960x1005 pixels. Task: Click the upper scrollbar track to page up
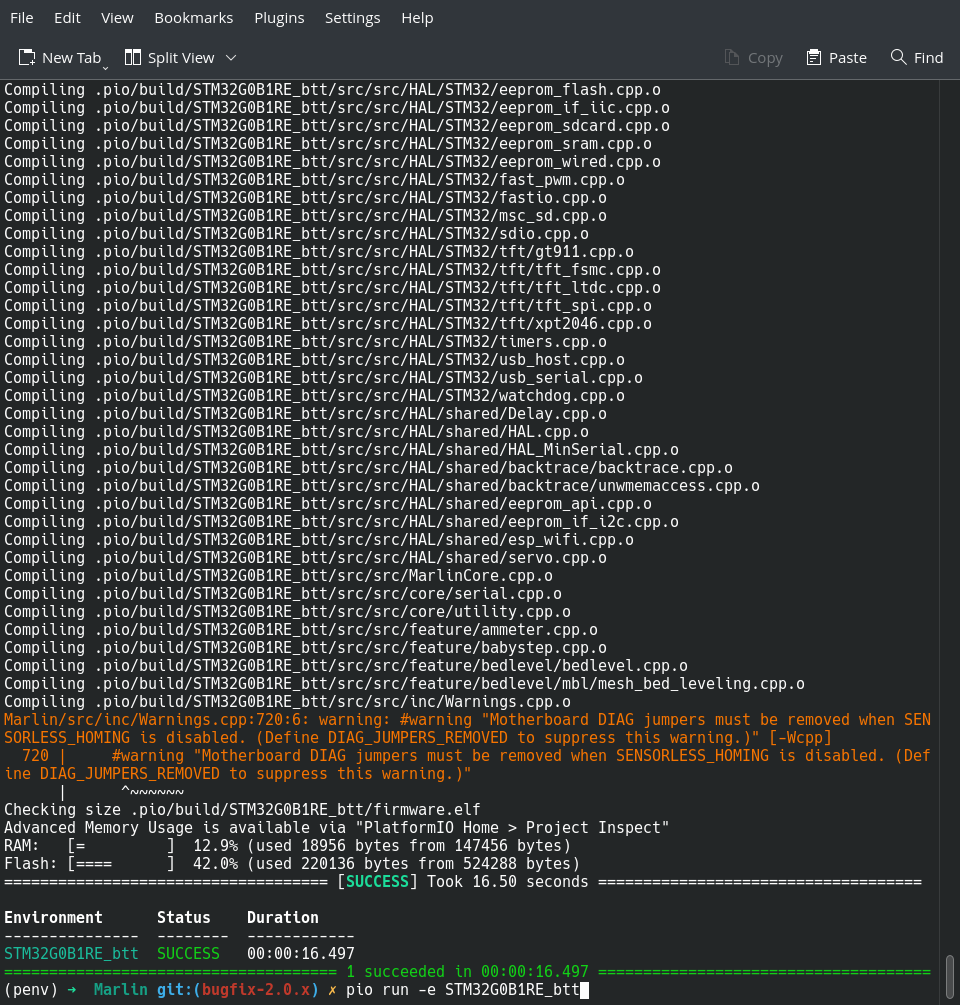(x=950, y=400)
